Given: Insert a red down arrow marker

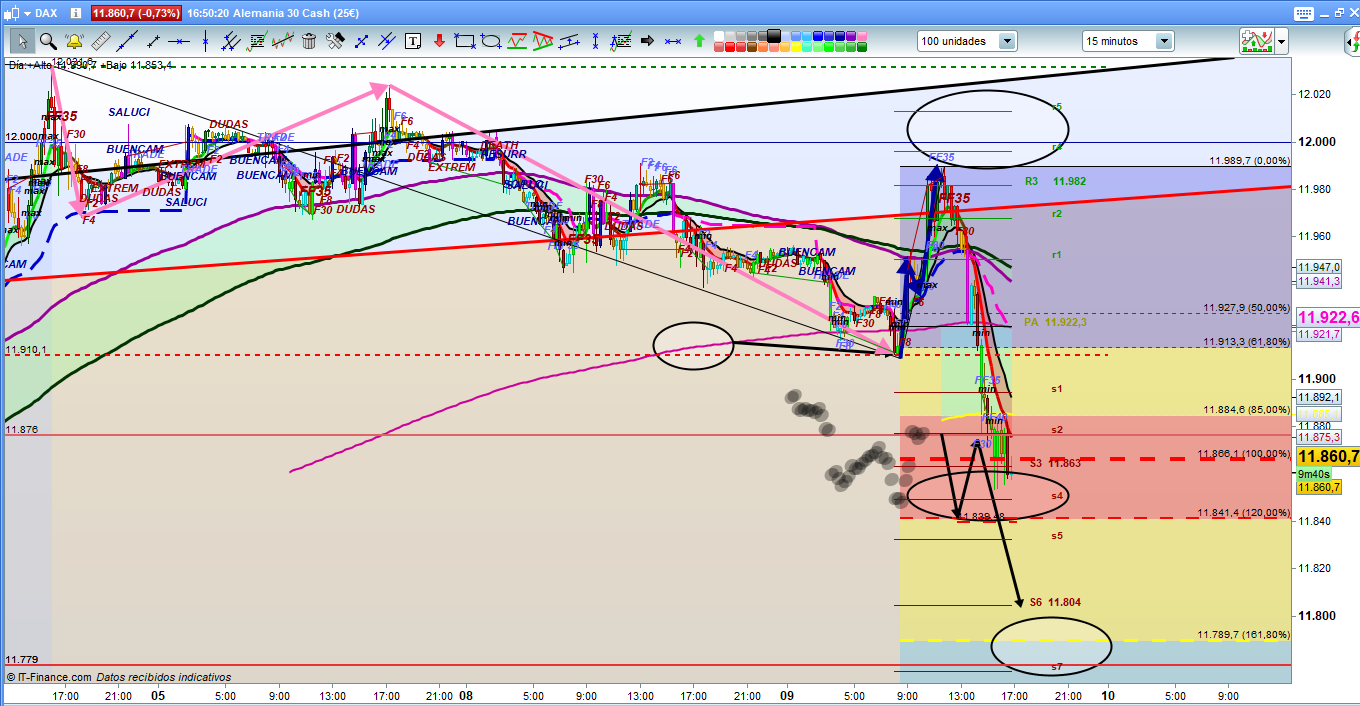Looking at the screenshot, I should coord(438,41).
